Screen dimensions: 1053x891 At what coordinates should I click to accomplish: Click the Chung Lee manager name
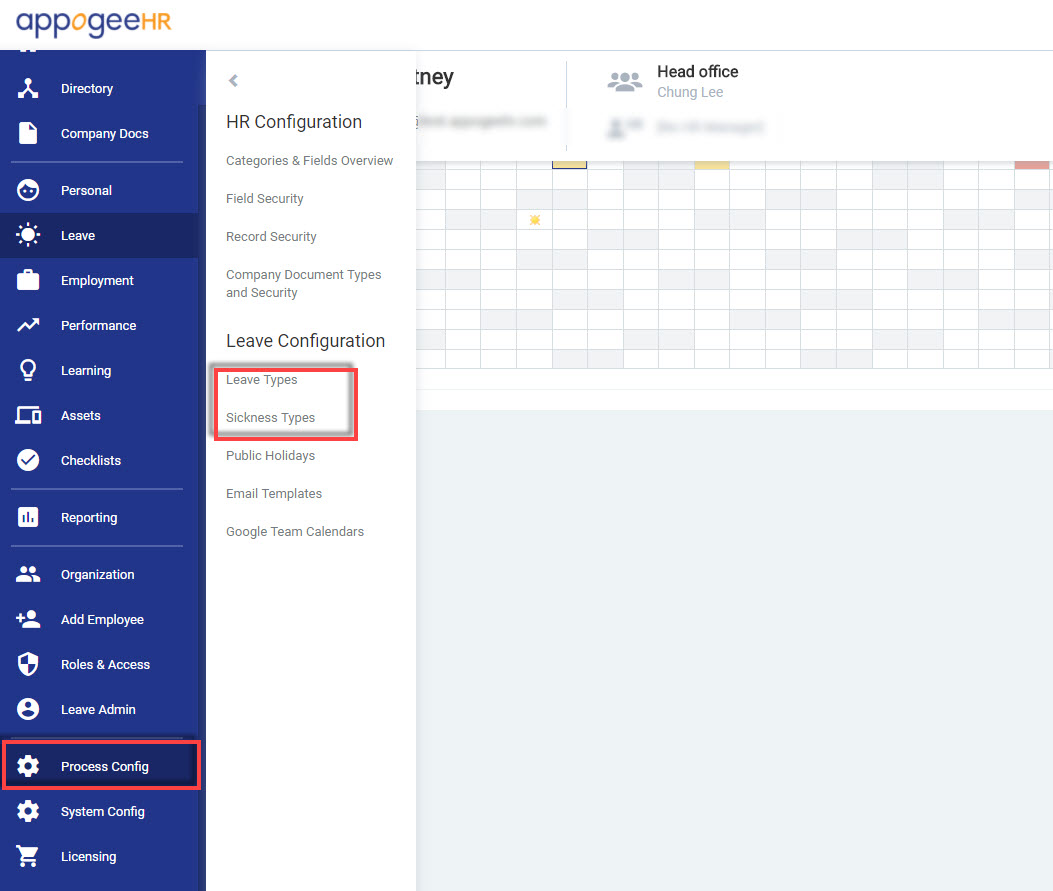click(690, 92)
